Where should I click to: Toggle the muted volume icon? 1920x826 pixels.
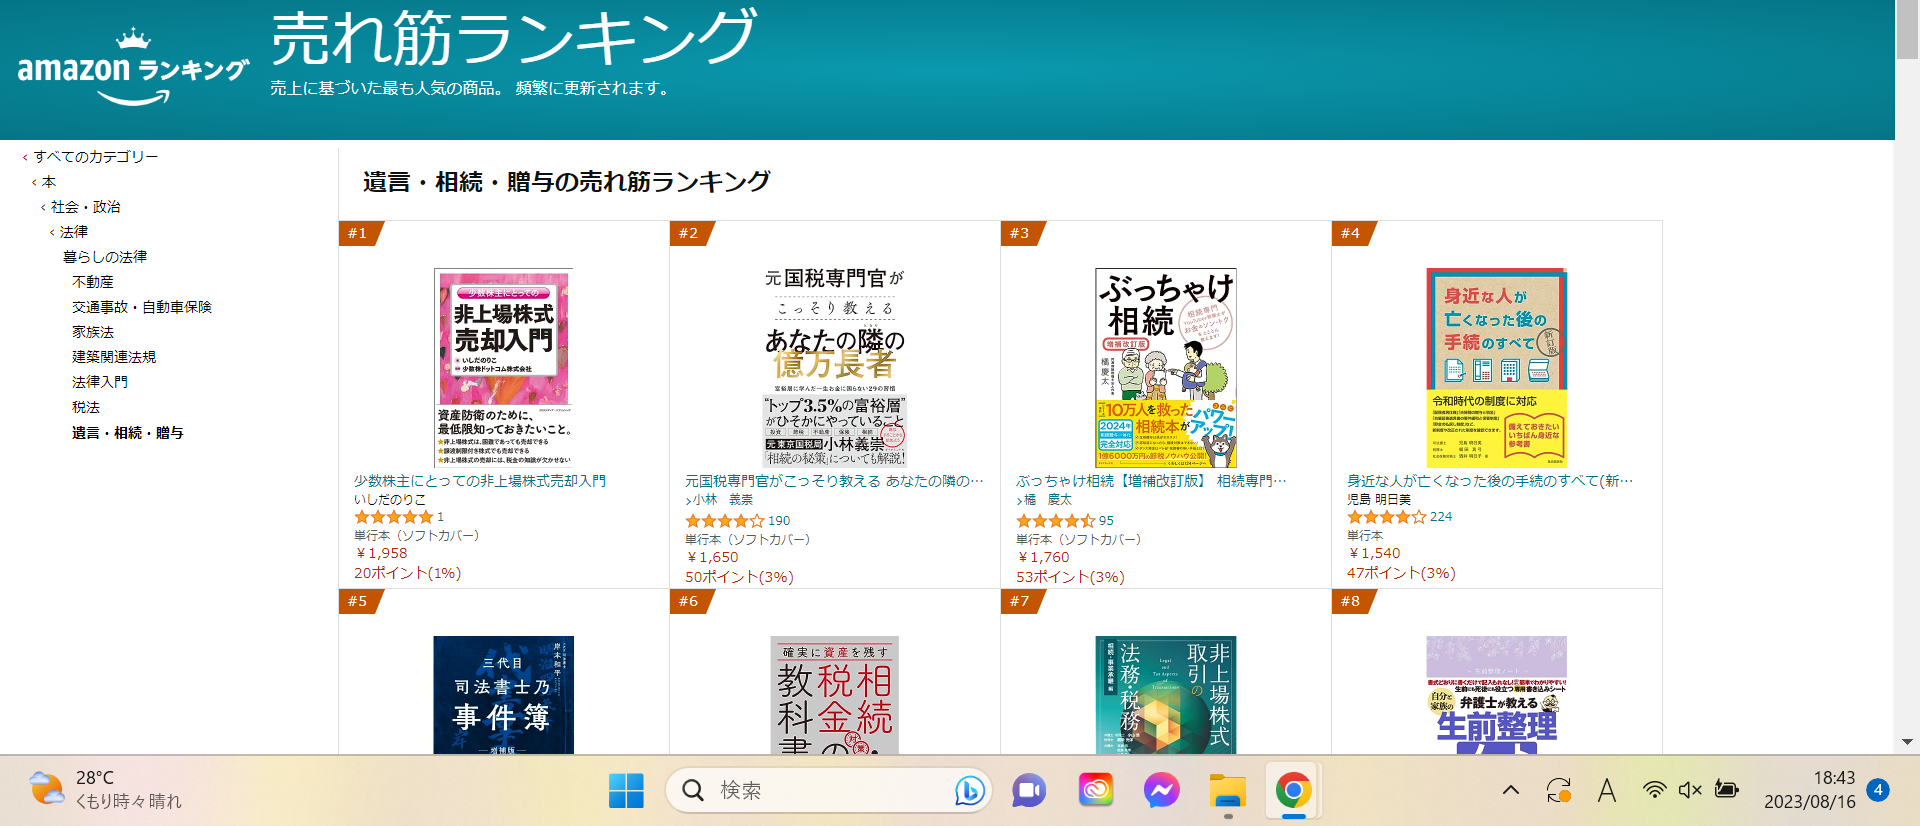[1690, 790]
